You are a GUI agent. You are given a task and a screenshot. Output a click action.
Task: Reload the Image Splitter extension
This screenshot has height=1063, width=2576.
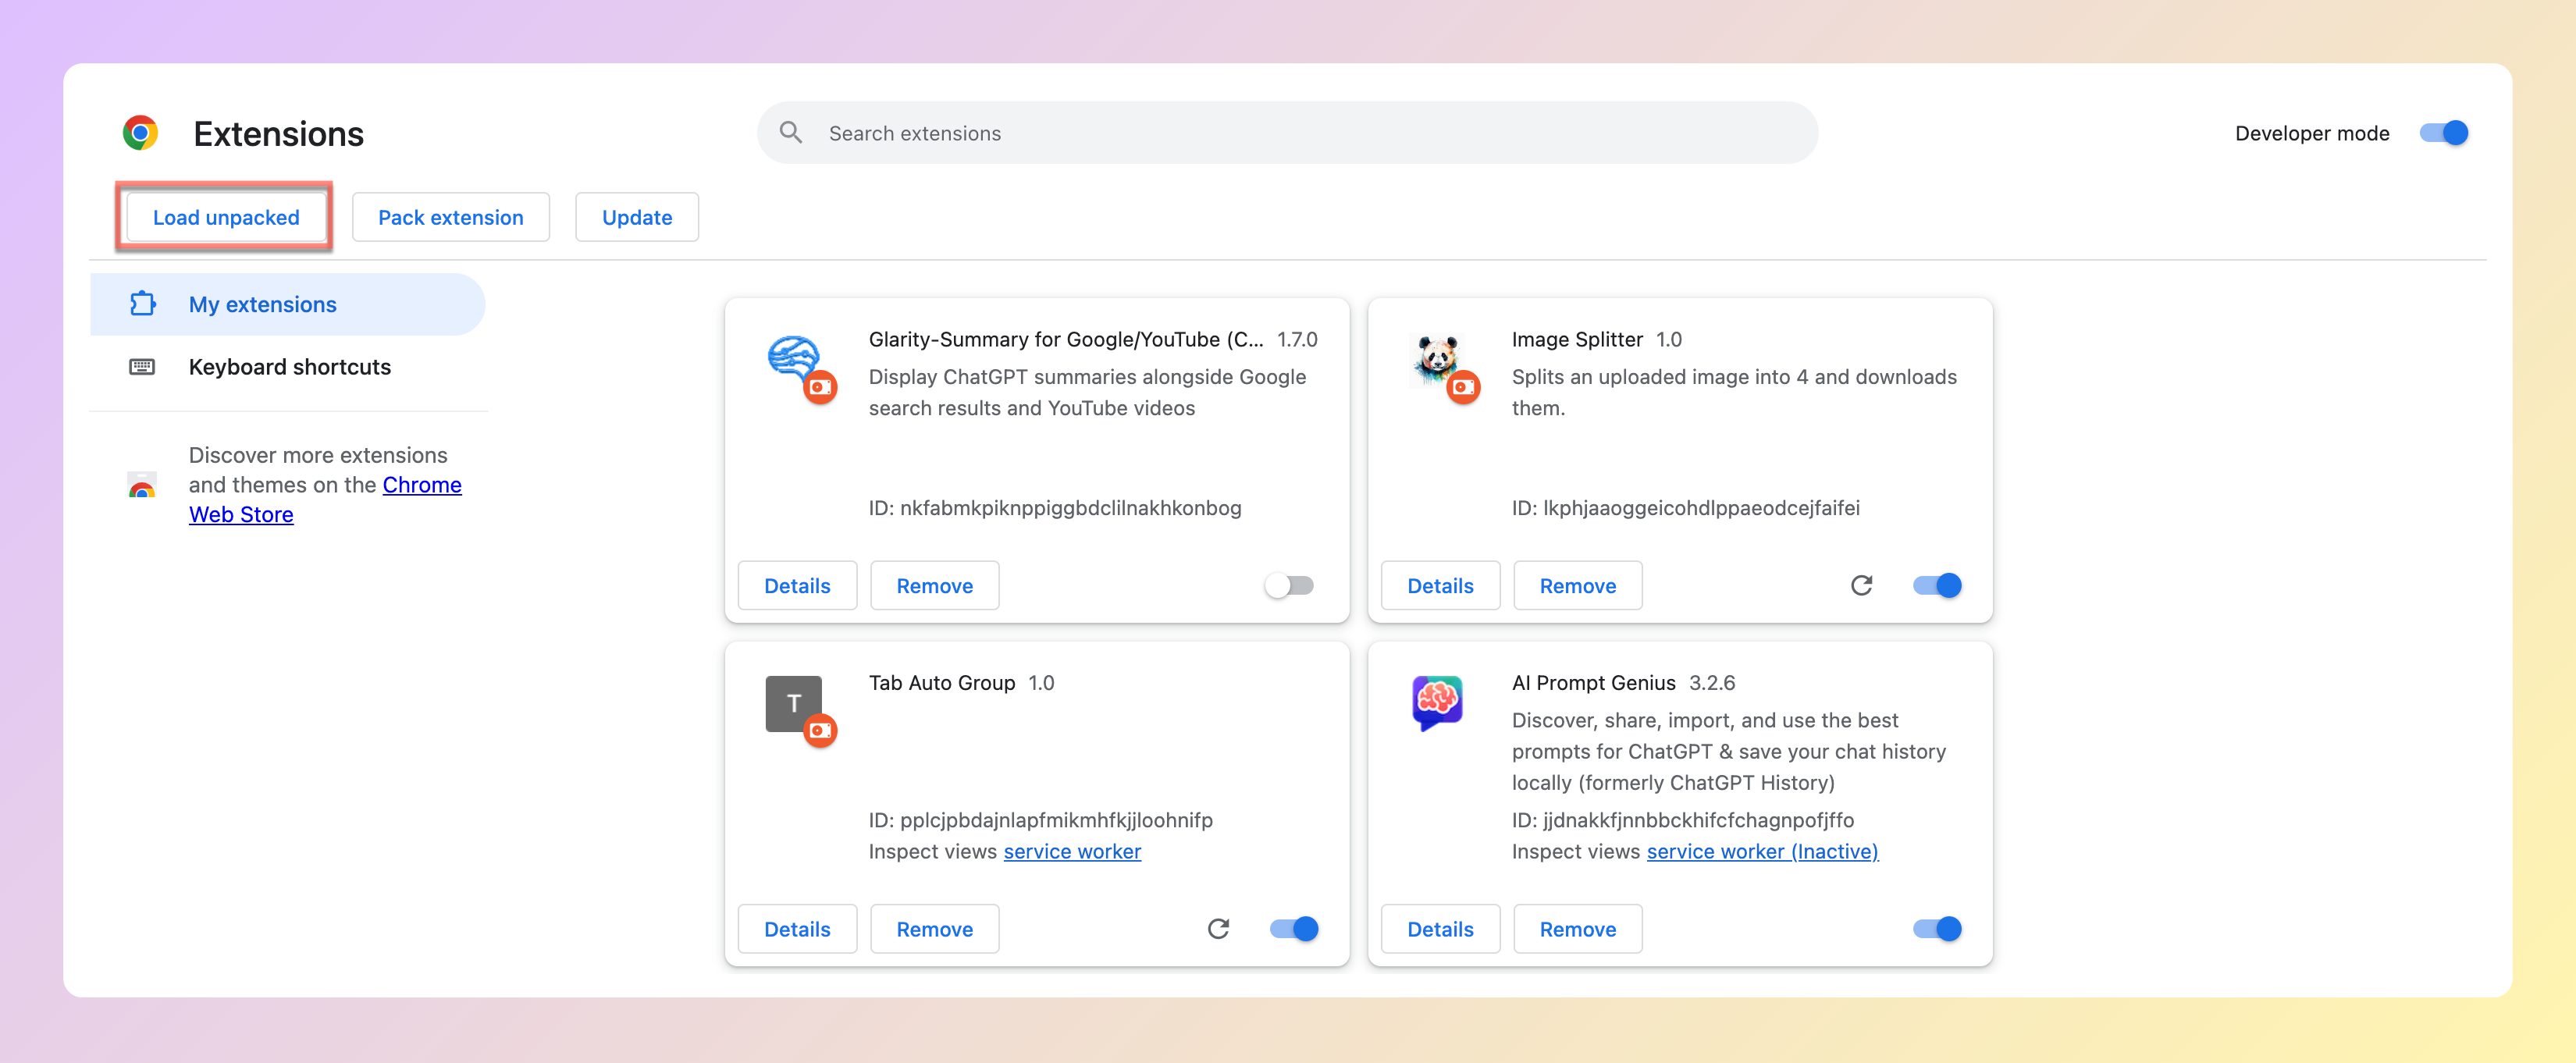coord(1861,586)
